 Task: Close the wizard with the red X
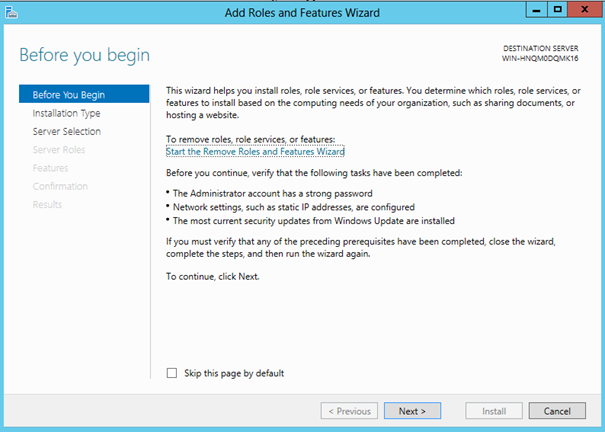coord(584,10)
